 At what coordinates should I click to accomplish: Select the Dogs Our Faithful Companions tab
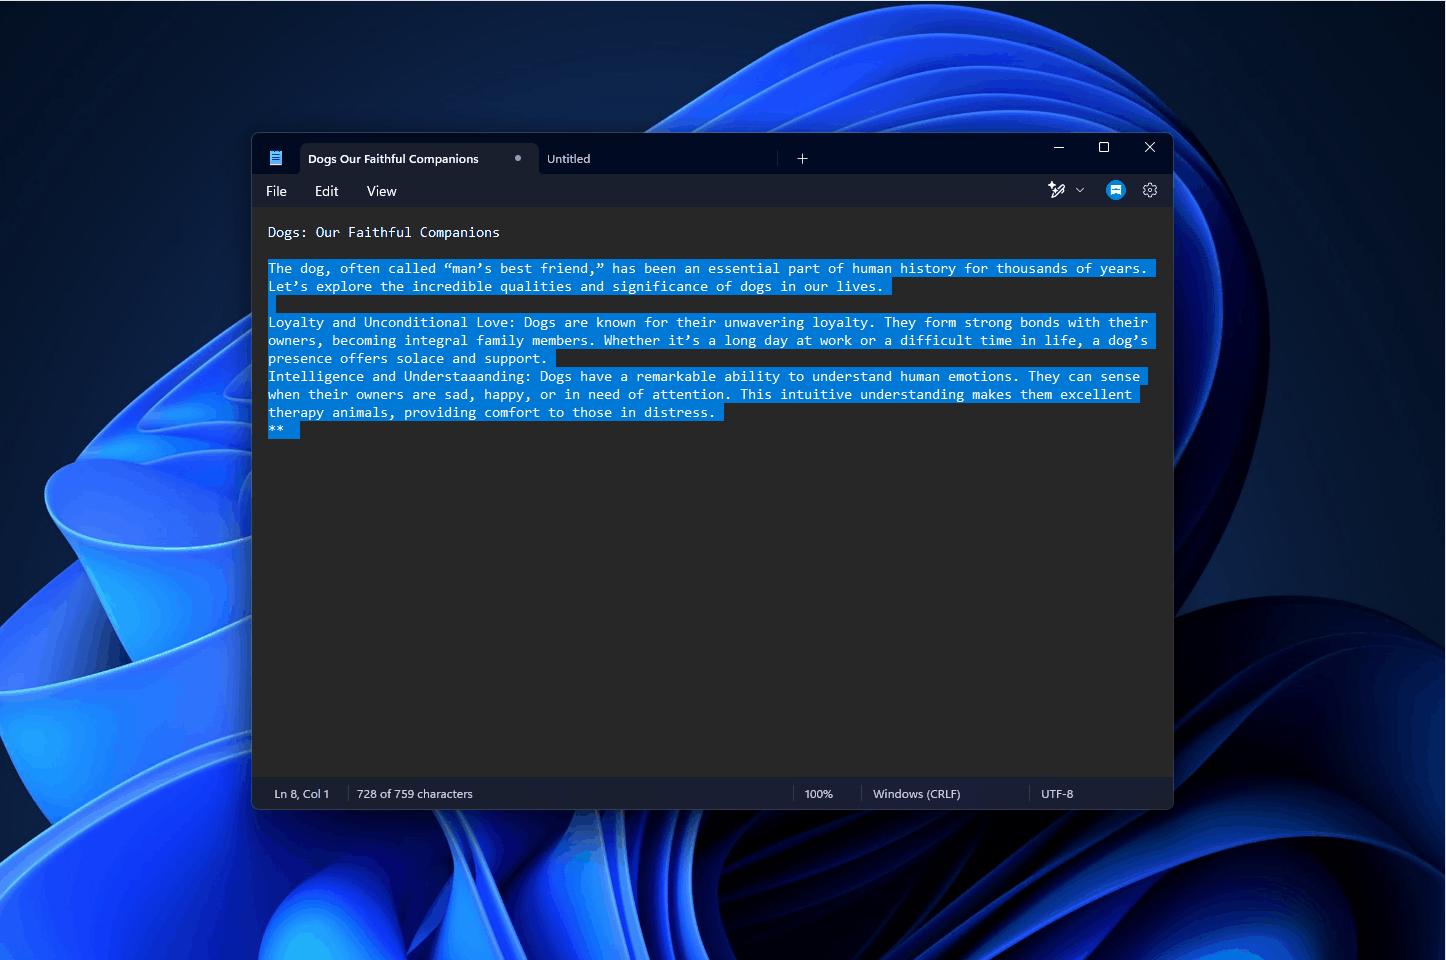tap(393, 158)
